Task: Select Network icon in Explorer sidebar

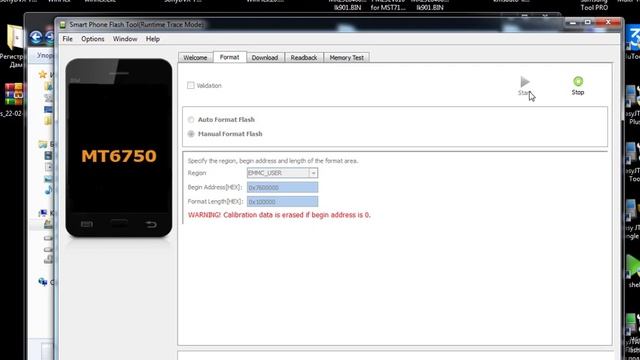Action: [x=43, y=282]
